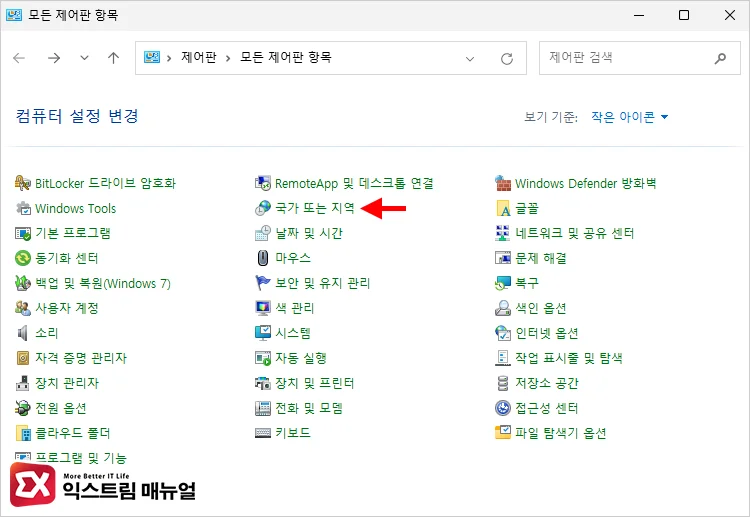Click the 장치 관리자 icon
Image resolution: width=750 pixels, height=517 pixels.
click(22, 383)
